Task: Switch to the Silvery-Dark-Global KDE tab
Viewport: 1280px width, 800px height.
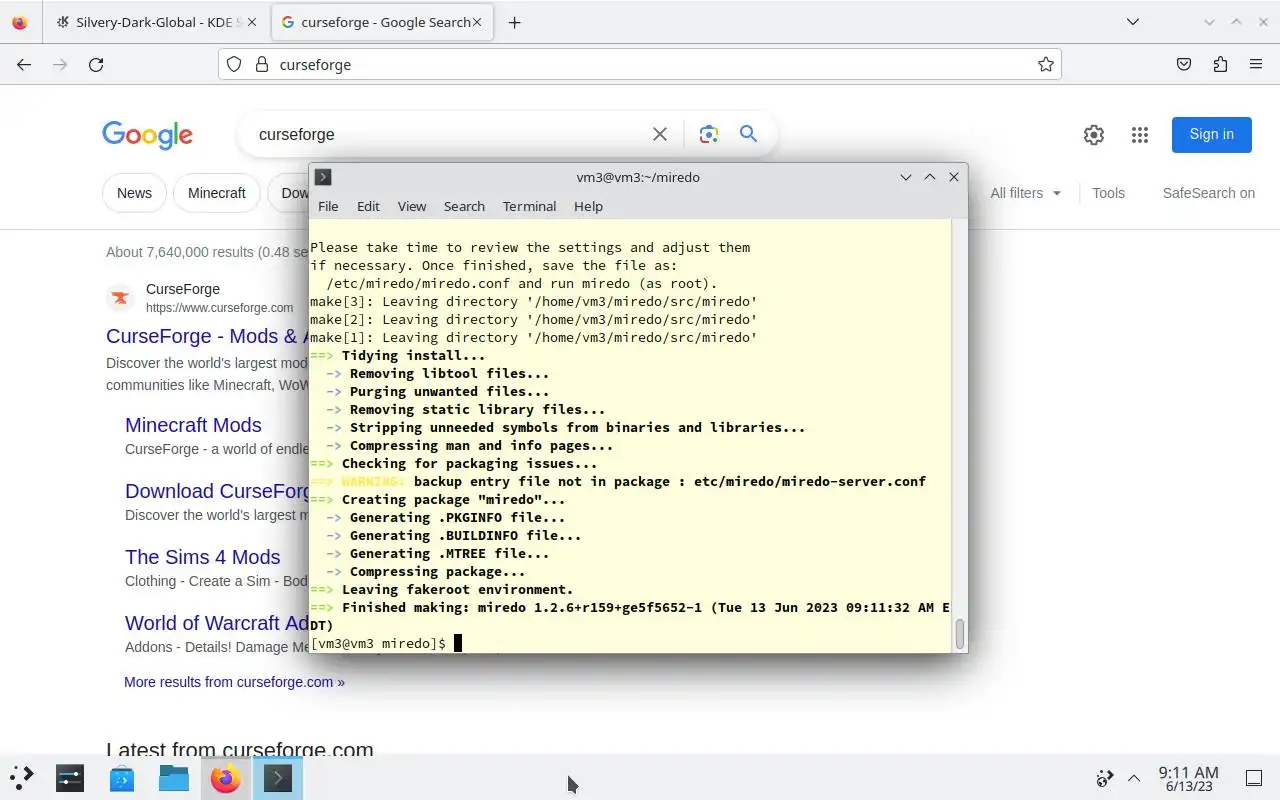Action: (x=155, y=22)
